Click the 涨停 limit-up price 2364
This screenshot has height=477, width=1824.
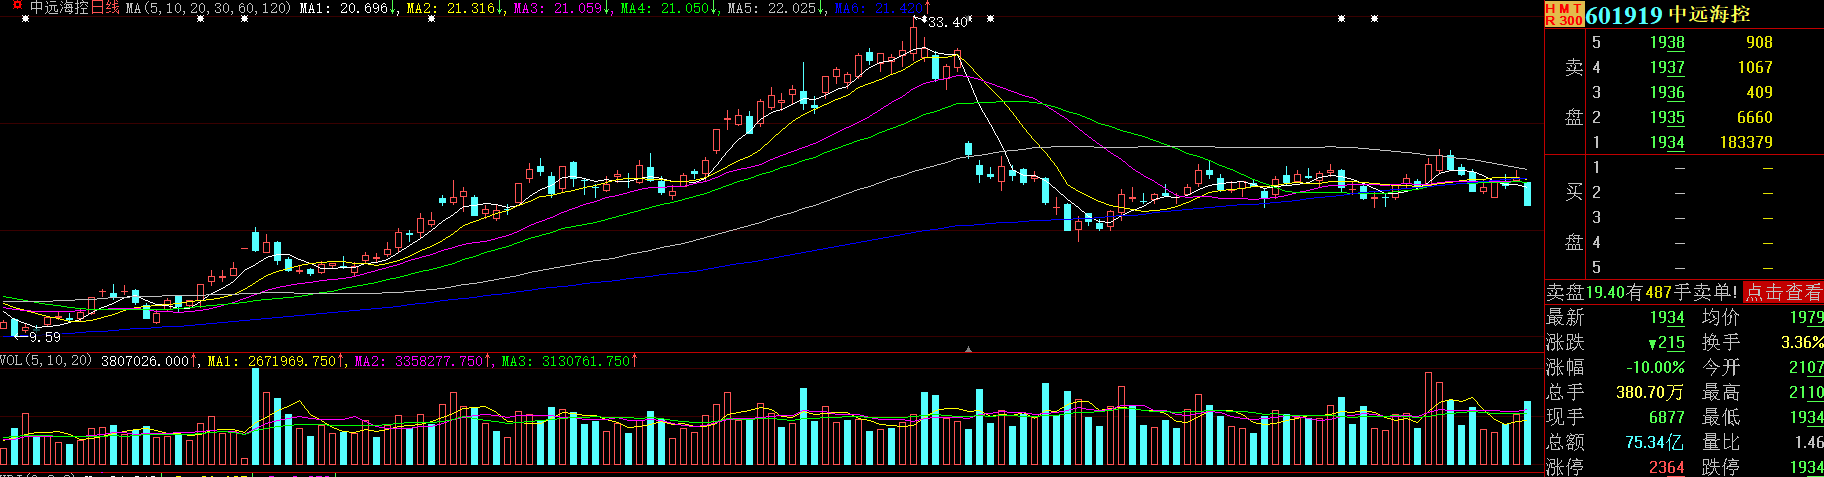[1666, 467]
